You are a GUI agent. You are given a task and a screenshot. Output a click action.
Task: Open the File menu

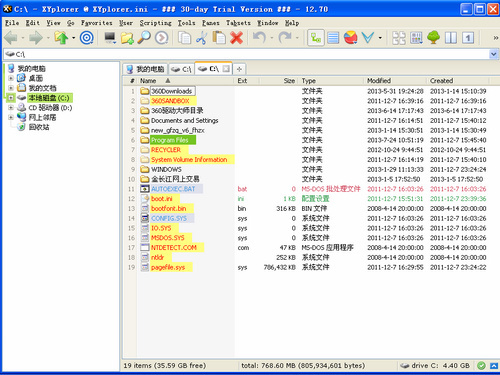coord(12,23)
